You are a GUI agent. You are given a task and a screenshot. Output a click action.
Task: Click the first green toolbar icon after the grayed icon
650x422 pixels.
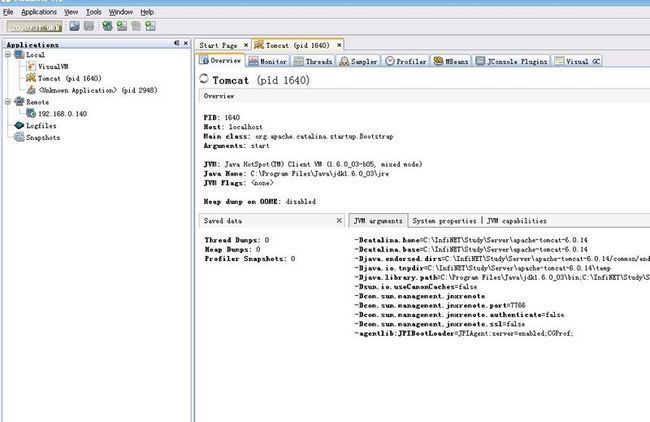(x=107, y=26)
